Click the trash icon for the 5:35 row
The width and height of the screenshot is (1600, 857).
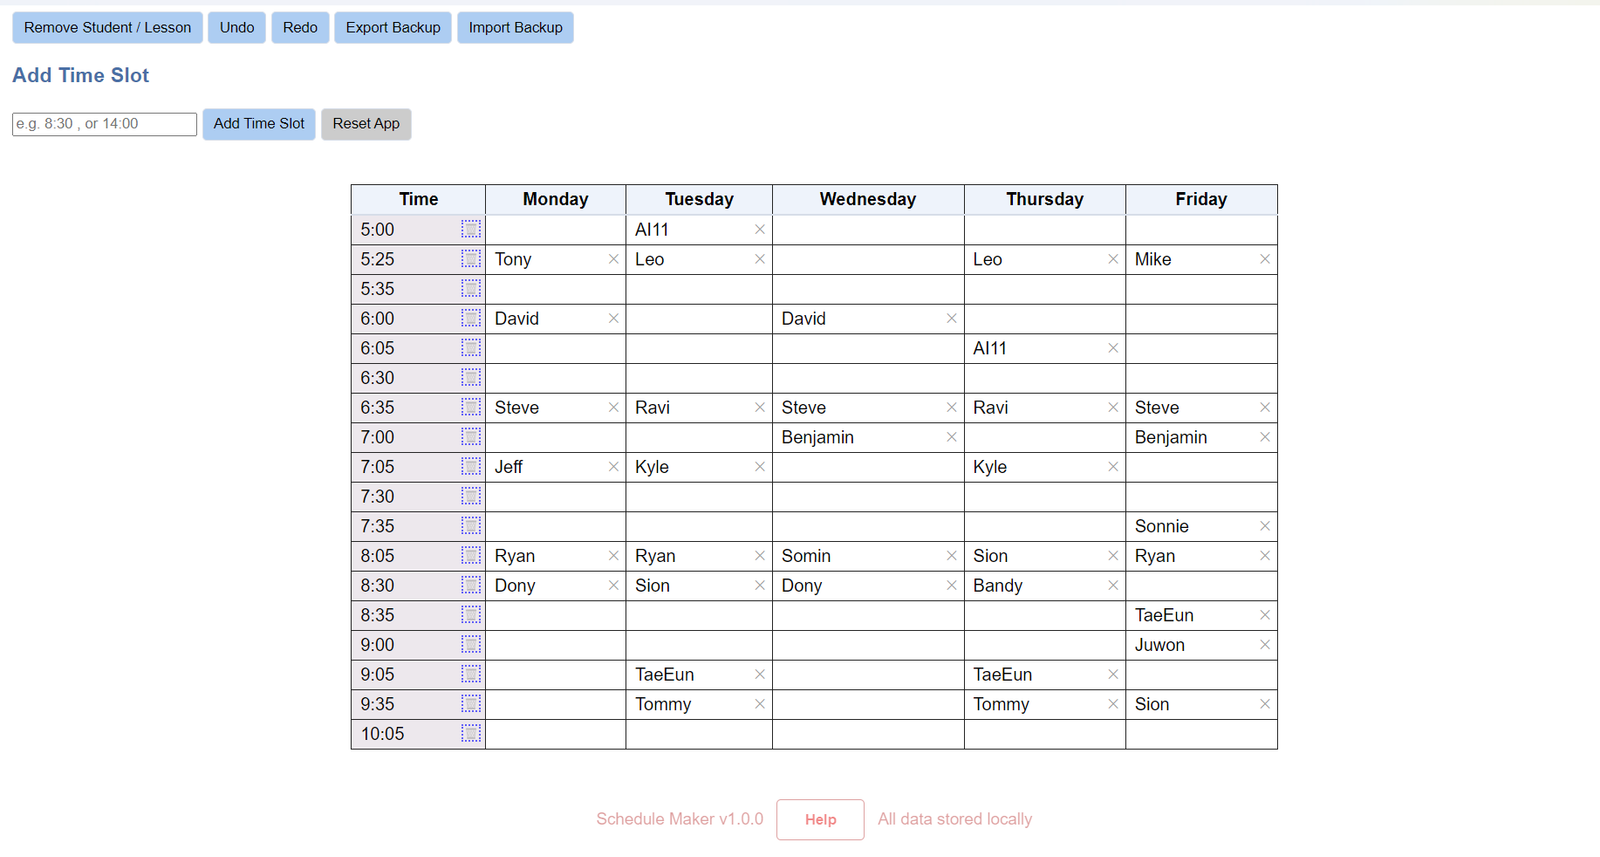[x=470, y=288]
